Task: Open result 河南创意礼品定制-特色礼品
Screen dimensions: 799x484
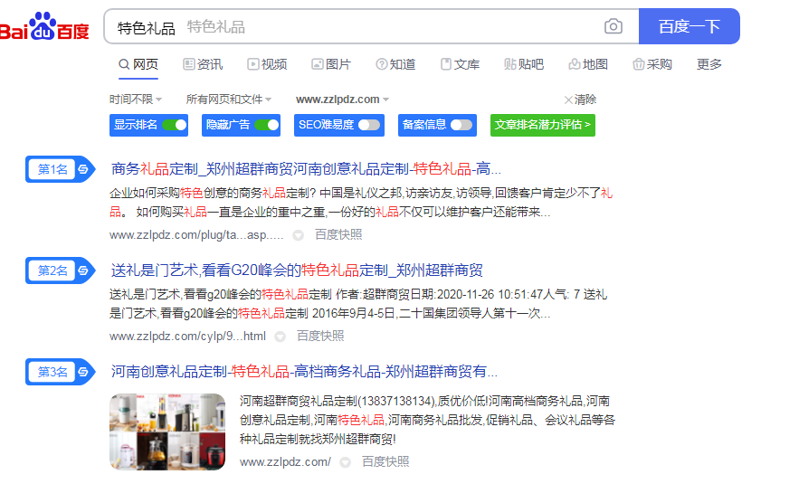Action: click(304, 371)
